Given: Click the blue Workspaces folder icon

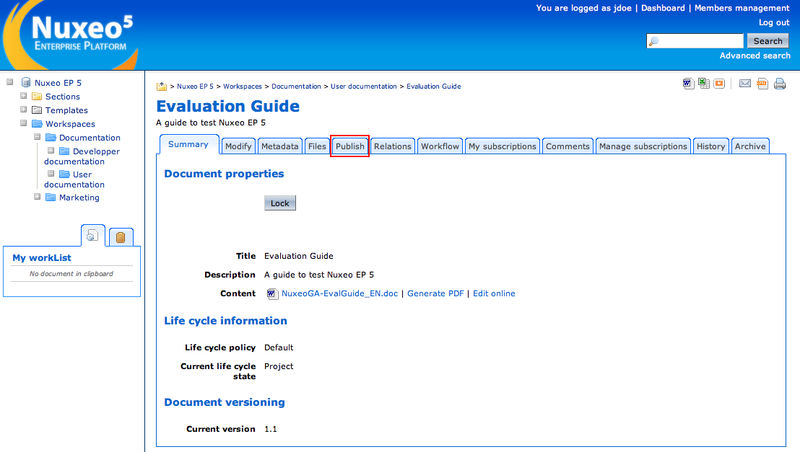Looking at the screenshot, I should click(37, 124).
